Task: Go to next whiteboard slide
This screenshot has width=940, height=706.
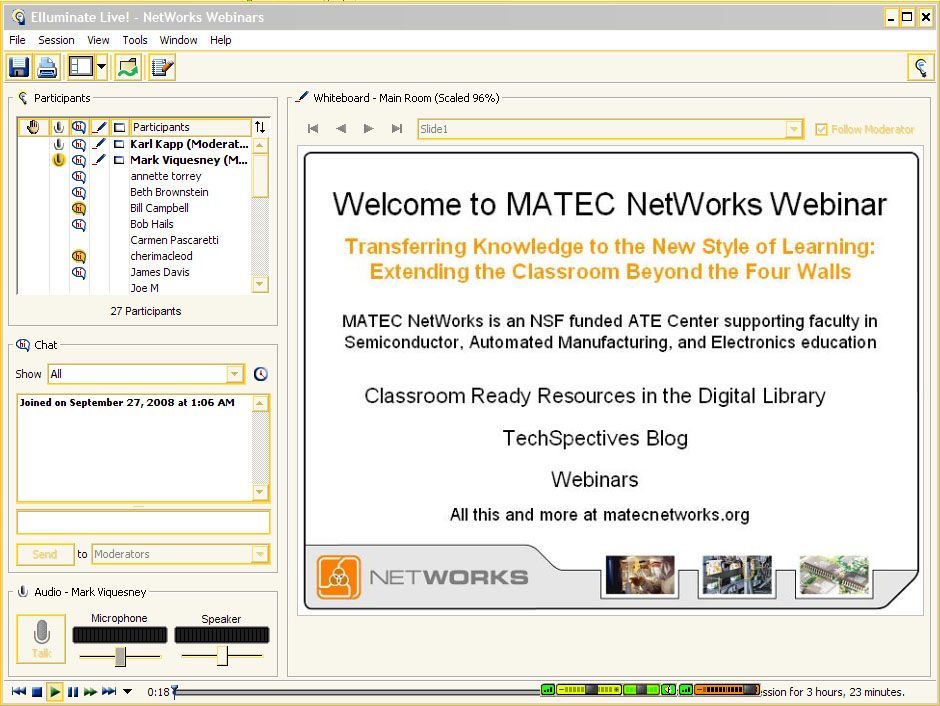Action: pos(369,129)
